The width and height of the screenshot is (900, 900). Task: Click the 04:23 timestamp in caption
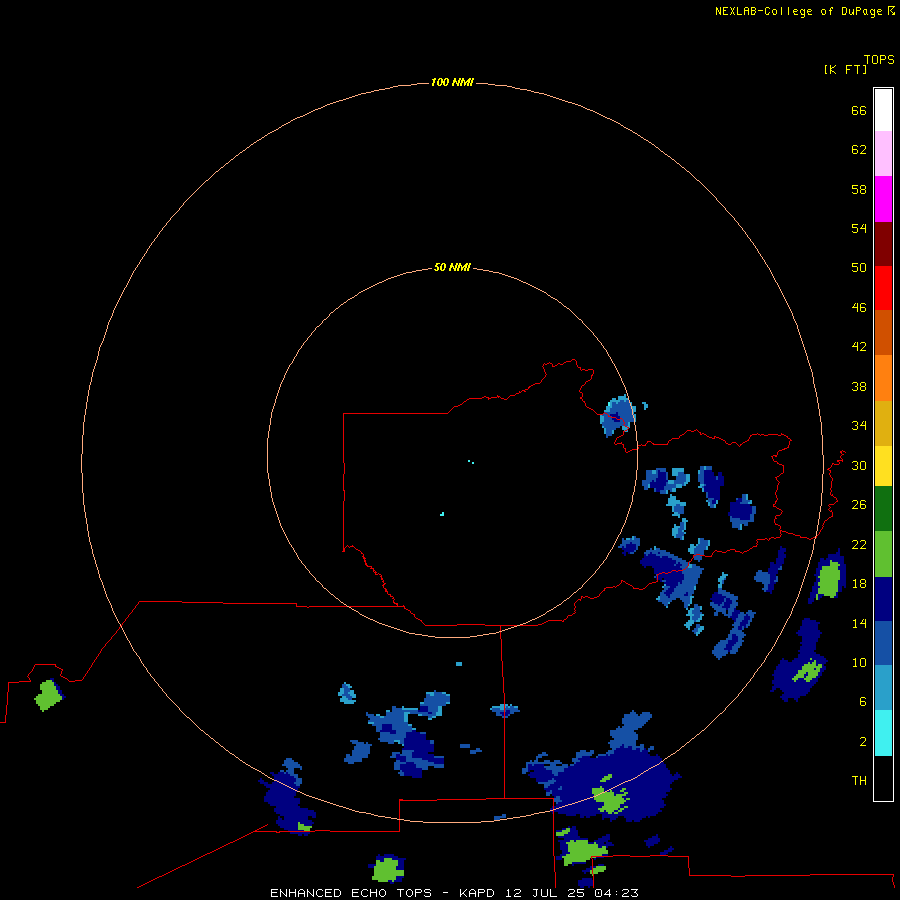pos(616,893)
